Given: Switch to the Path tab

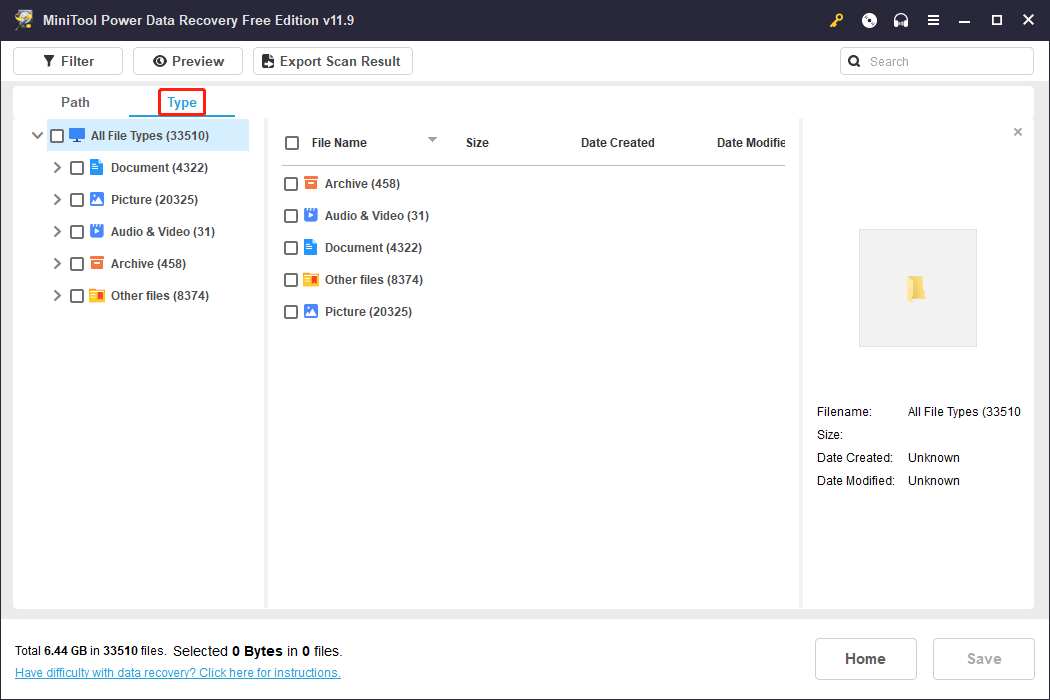Looking at the screenshot, I should coord(75,102).
